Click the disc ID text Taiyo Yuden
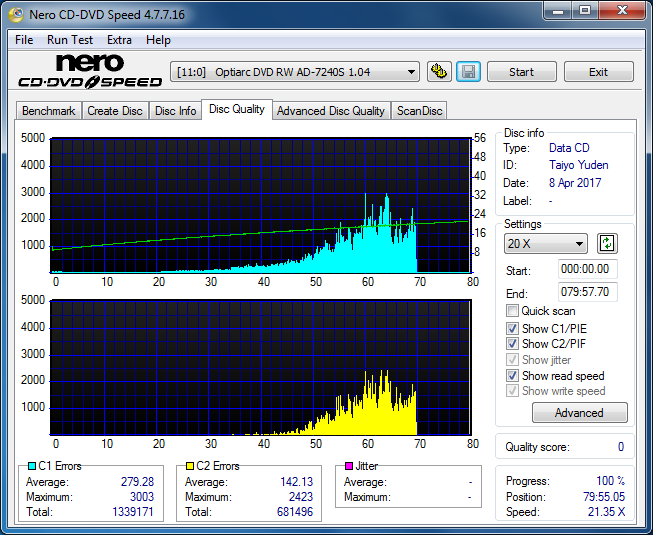653x535 pixels. click(578, 165)
